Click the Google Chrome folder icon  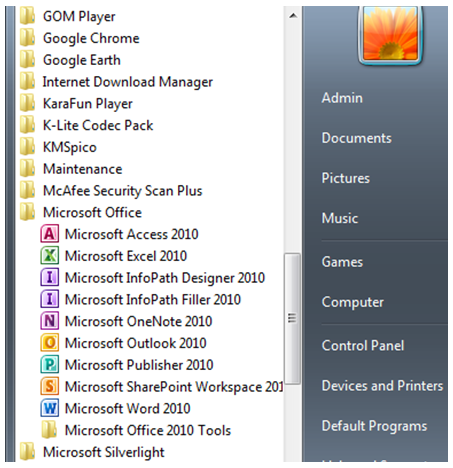click(x=27, y=38)
